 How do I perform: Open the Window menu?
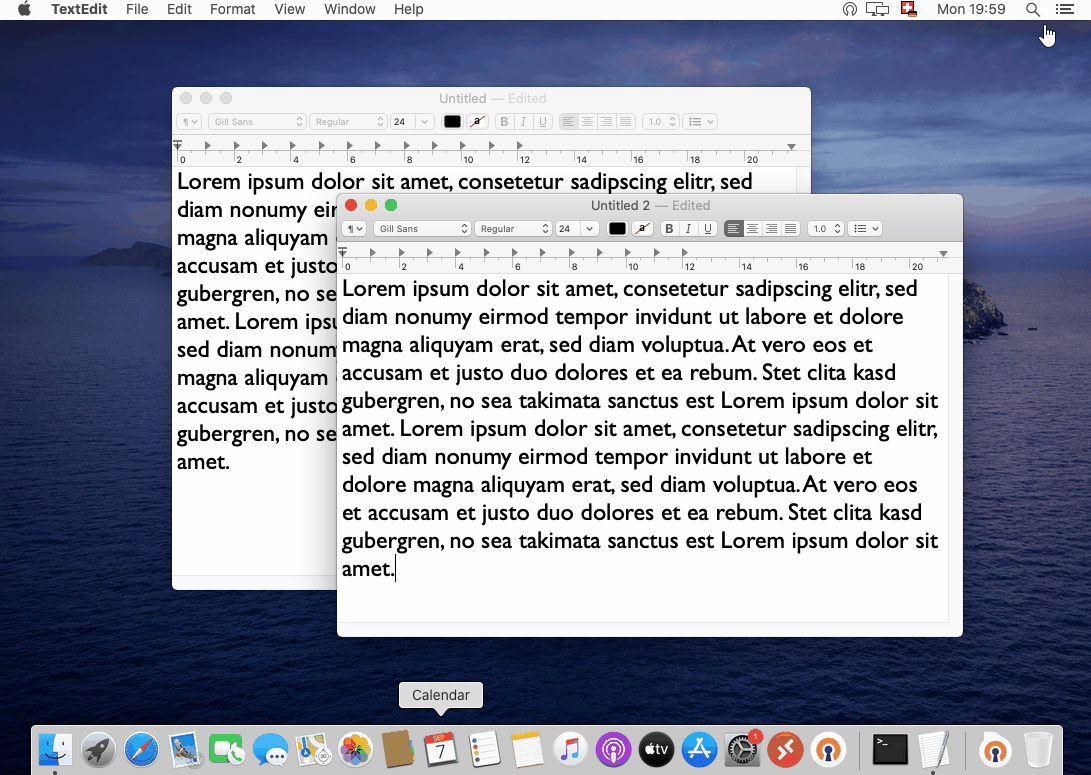coord(349,9)
